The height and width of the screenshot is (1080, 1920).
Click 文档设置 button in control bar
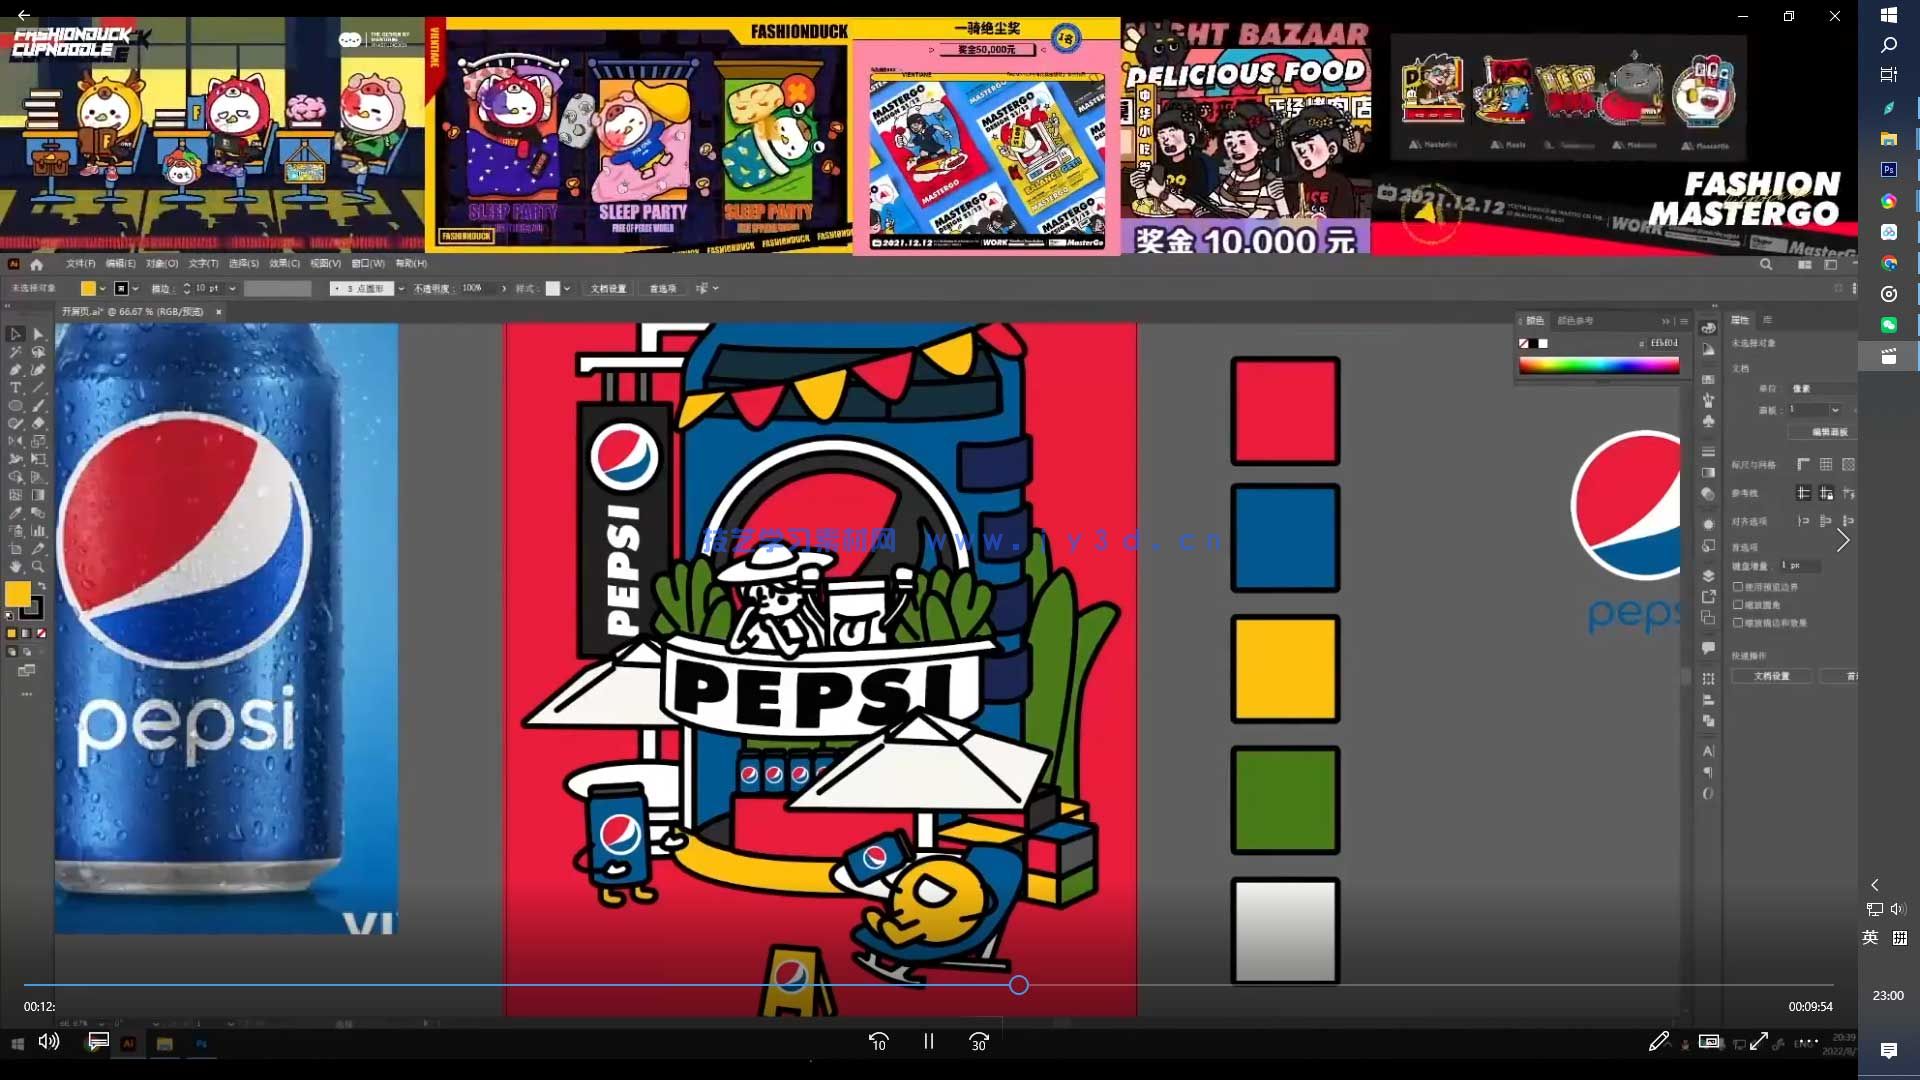pyautogui.click(x=607, y=289)
